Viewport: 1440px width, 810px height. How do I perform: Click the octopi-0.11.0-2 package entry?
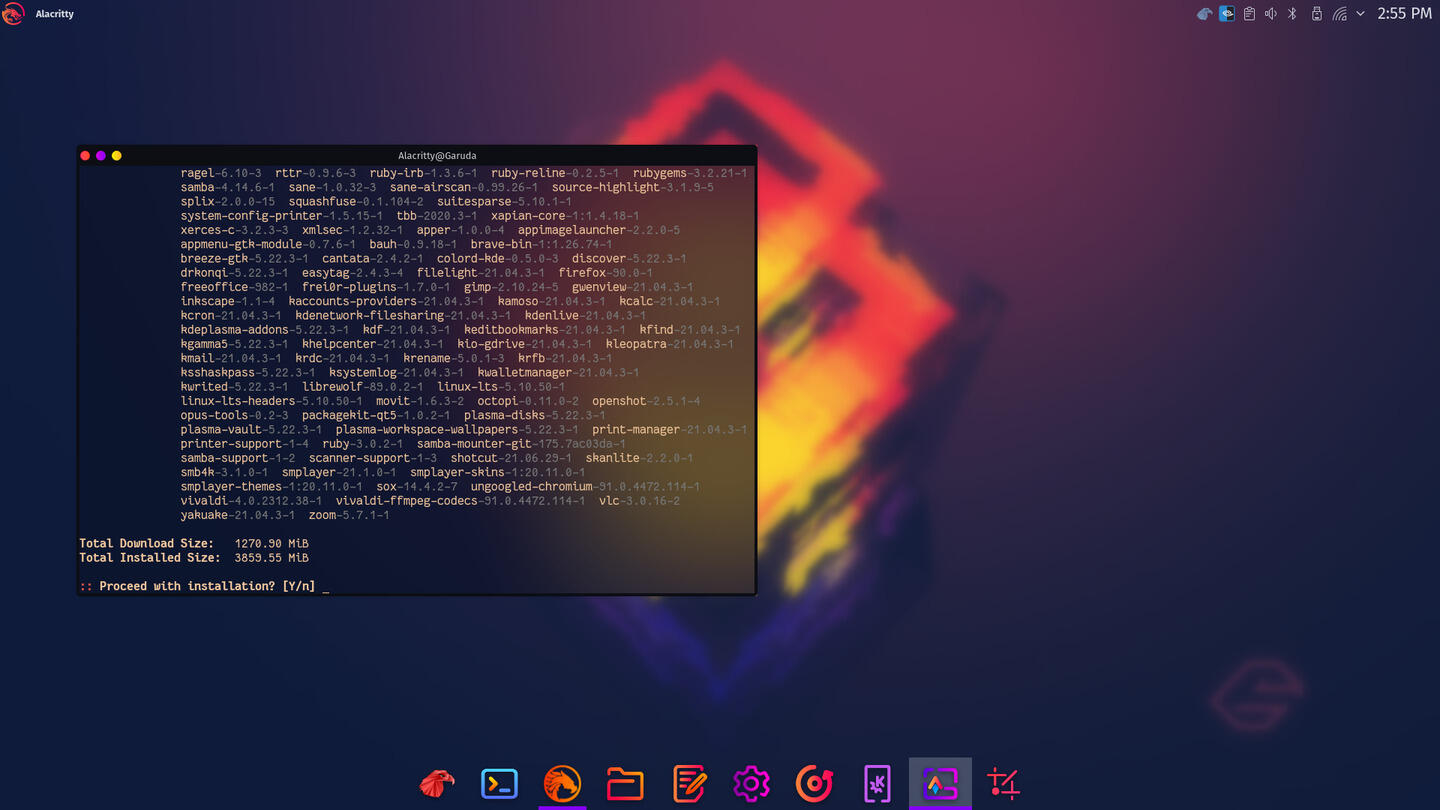[x=528, y=401]
